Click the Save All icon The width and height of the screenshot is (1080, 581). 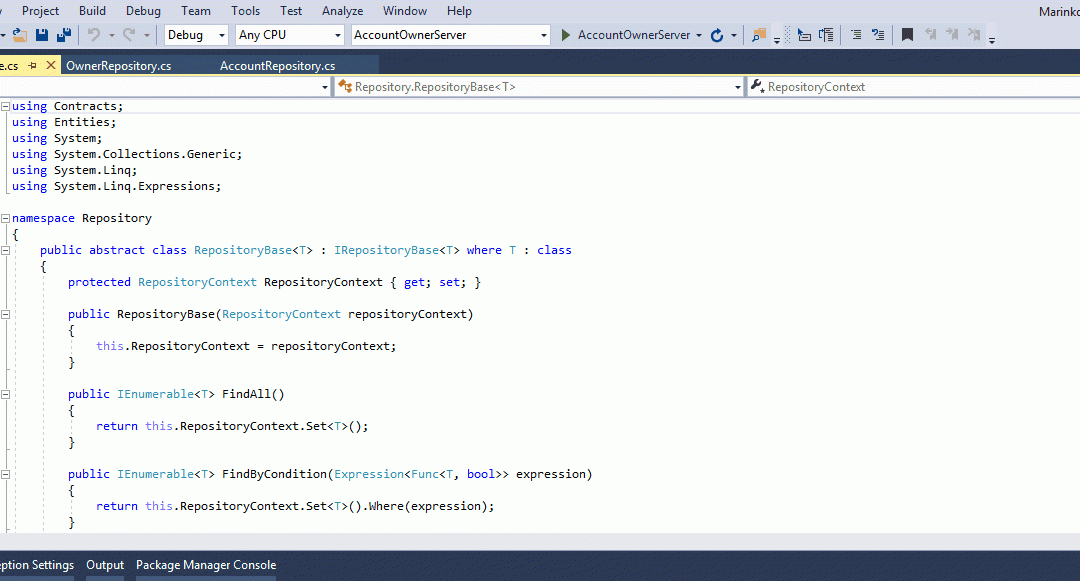click(64, 35)
